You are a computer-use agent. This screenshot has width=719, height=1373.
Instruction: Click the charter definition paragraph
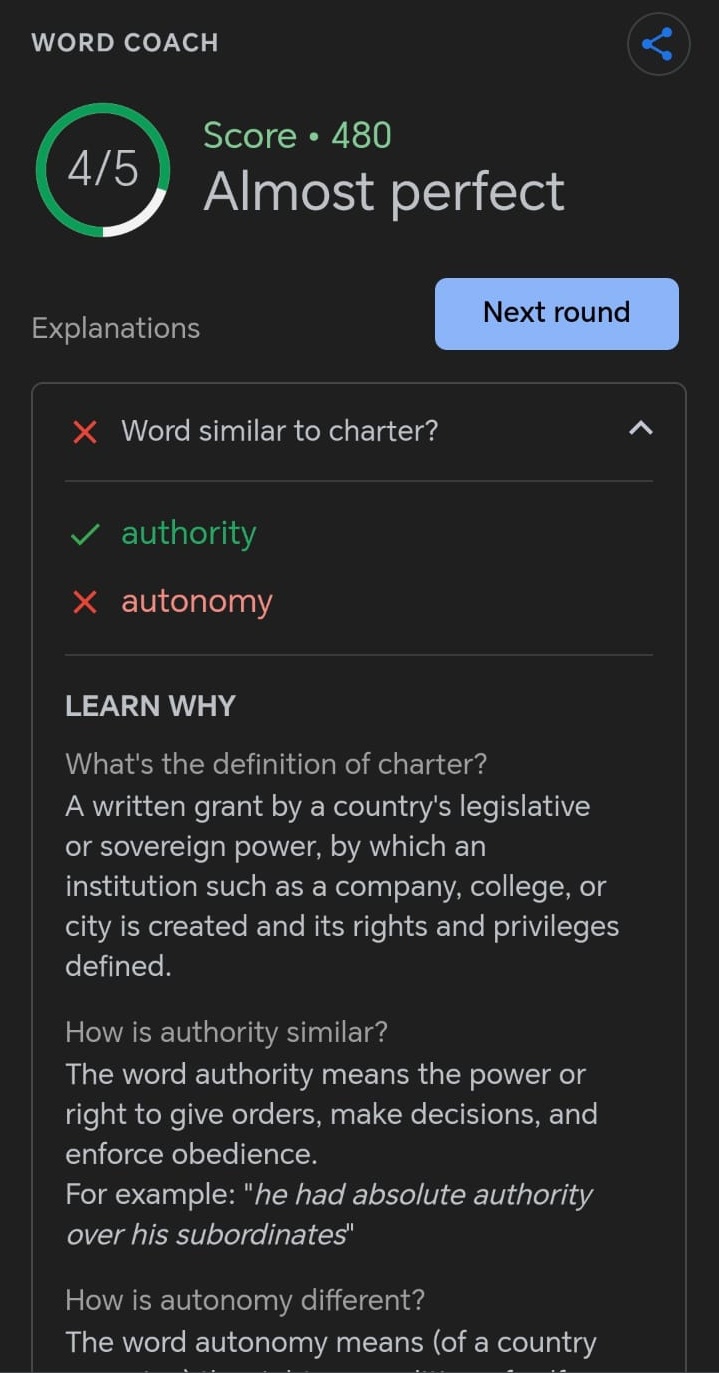[342, 886]
